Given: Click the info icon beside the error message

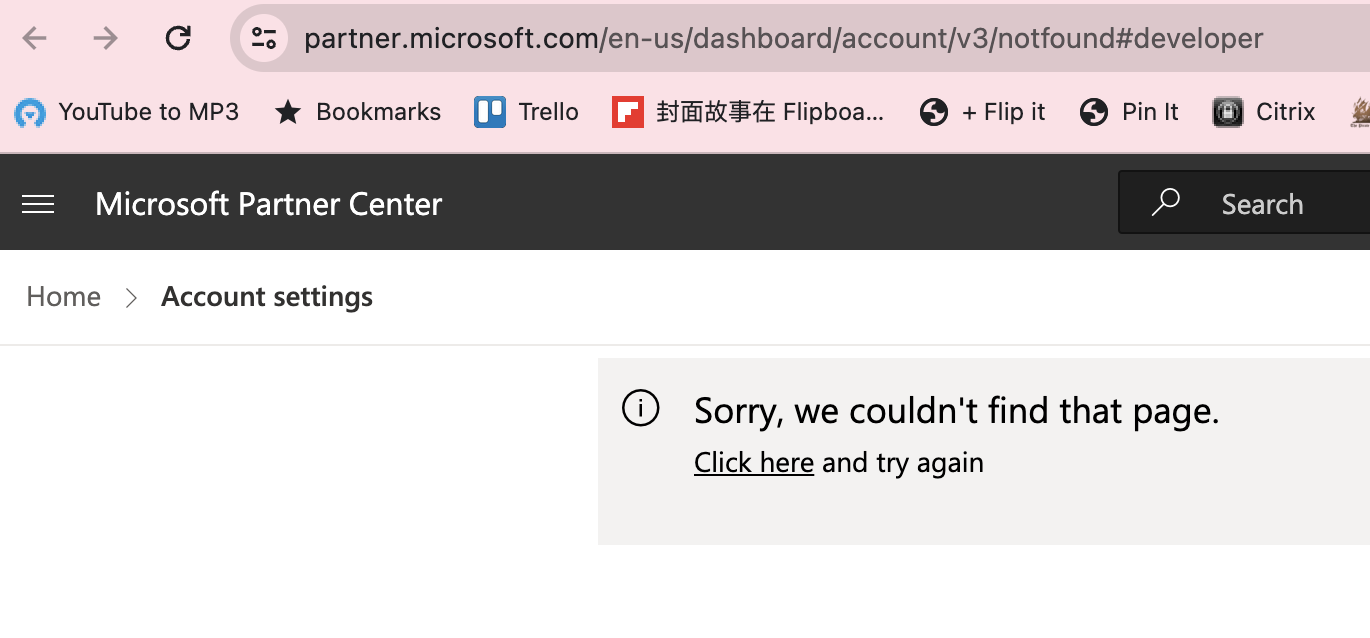Looking at the screenshot, I should point(641,409).
